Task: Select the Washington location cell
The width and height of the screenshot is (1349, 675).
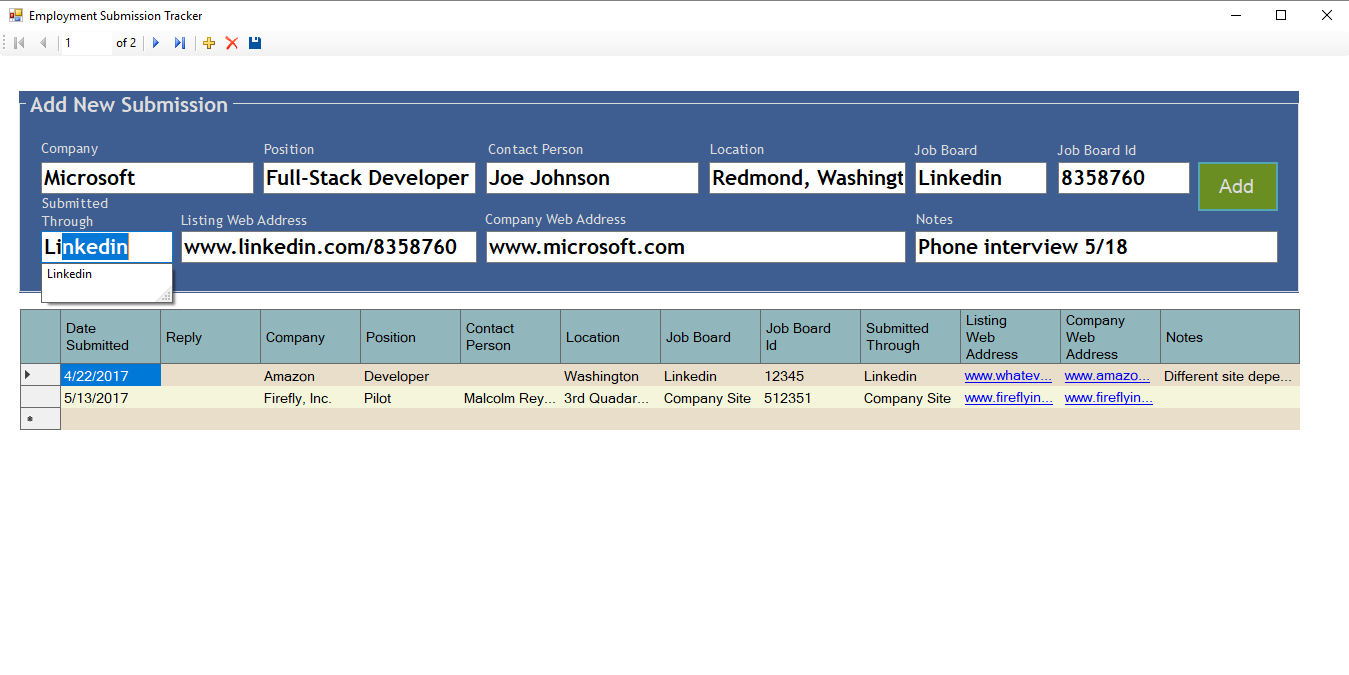Action: pyautogui.click(x=610, y=376)
